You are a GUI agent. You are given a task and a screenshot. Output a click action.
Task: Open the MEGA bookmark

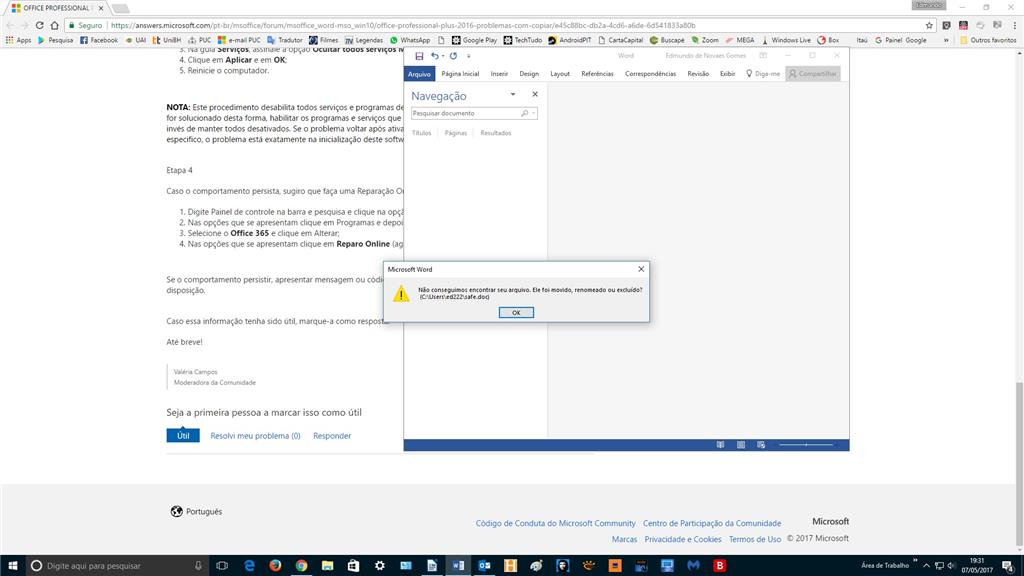point(740,40)
